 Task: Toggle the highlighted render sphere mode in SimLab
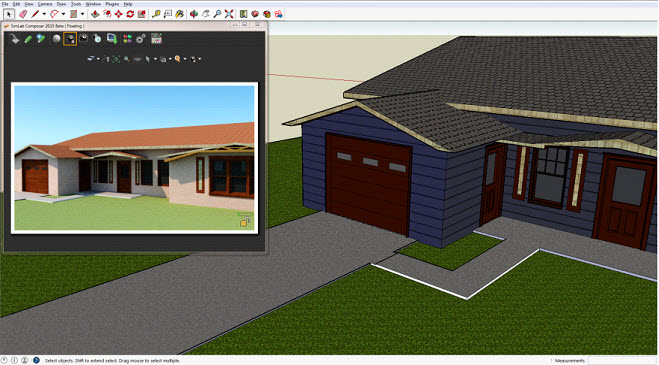(x=70, y=39)
